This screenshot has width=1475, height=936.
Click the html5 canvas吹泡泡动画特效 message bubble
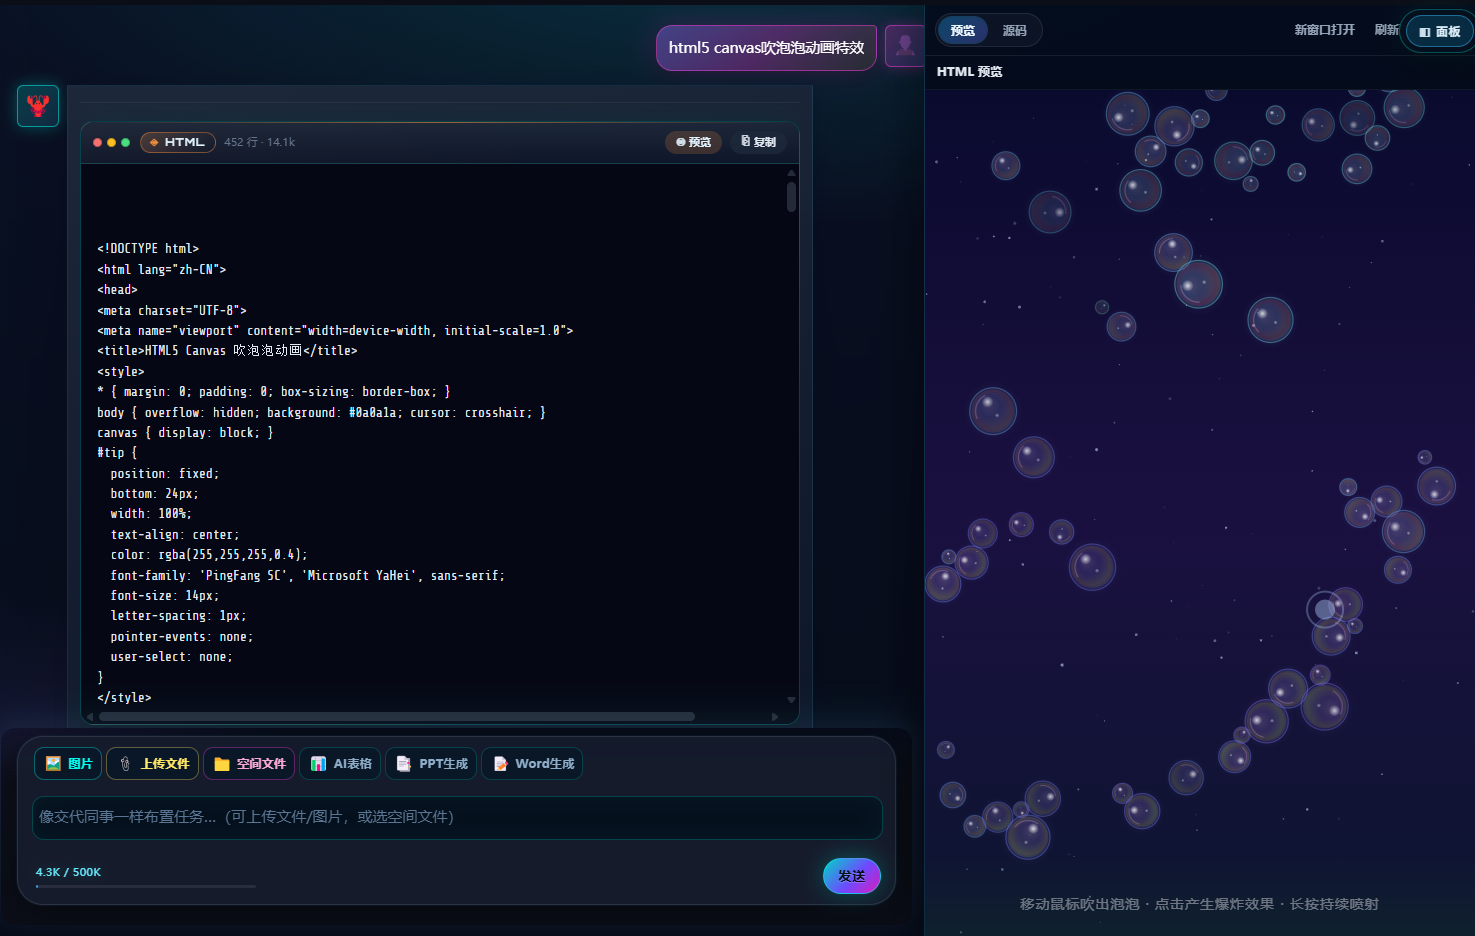pos(766,48)
